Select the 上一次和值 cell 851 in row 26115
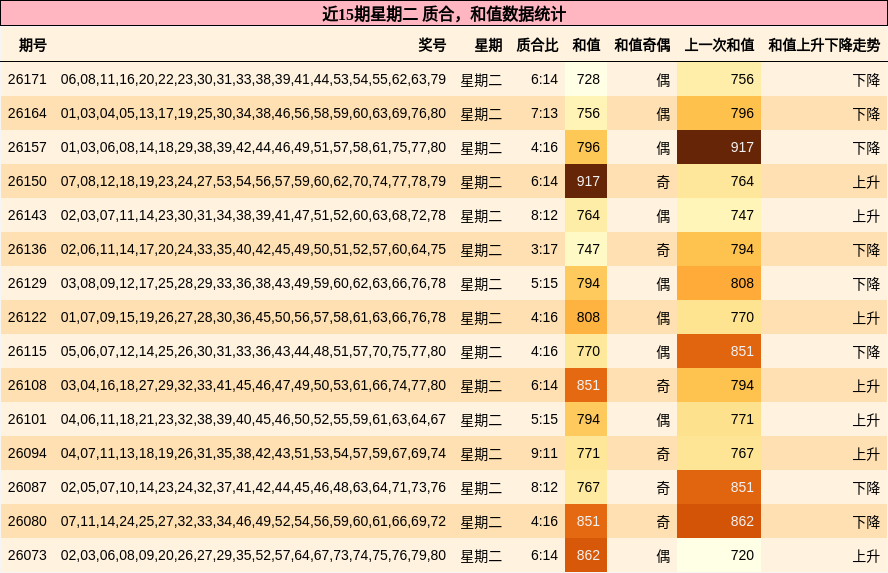This screenshot has height=573, width=888. (x=719, y=351)
